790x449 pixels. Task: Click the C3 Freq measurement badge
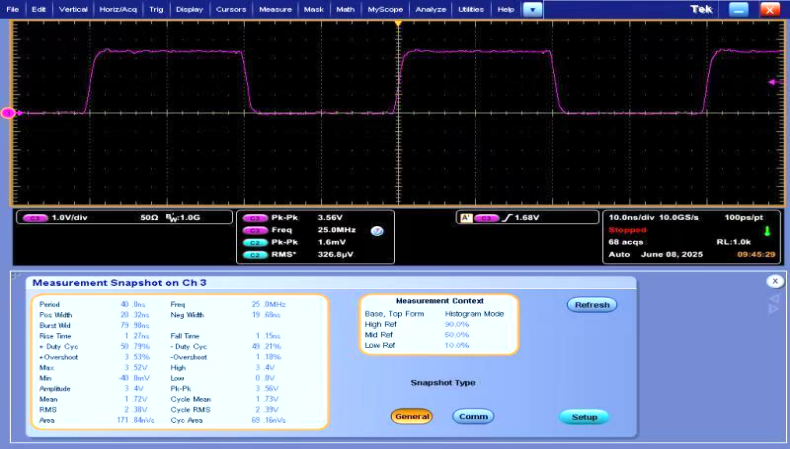pyautogui.click(x=255, y=230)
